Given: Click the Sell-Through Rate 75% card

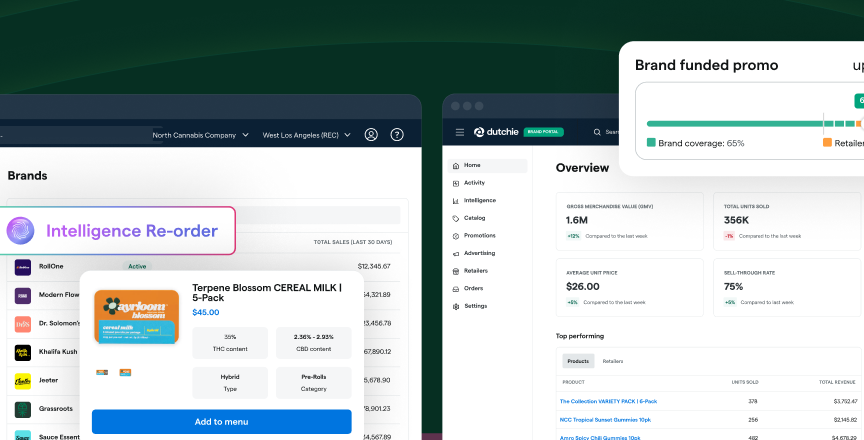Looking at the screenshot, I should (x=787, y=287).
